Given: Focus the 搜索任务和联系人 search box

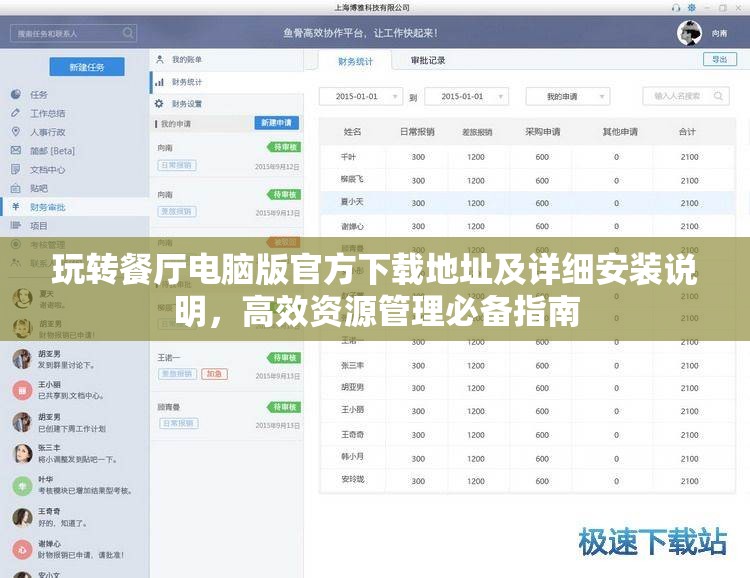Looking at the screenshot, I should [74, 33].
